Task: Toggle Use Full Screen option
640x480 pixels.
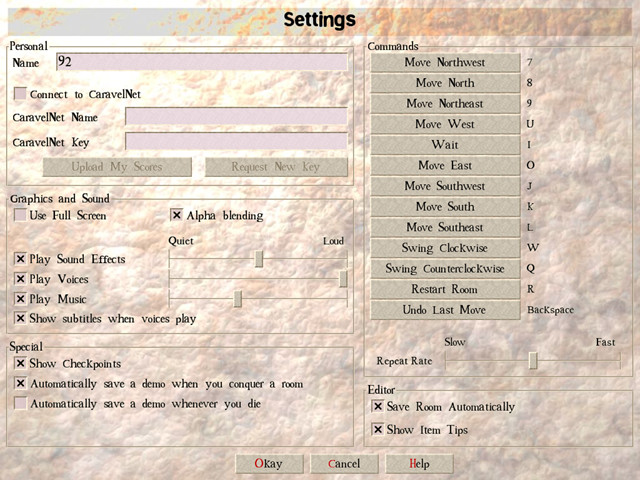Action: [x=20, y=215]
